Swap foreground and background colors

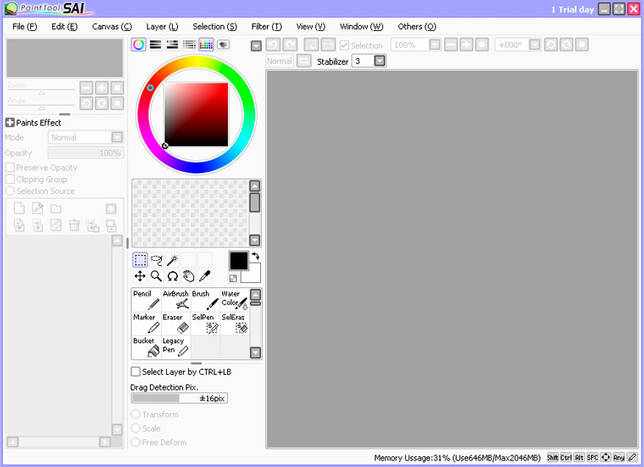tap(255, 256)
